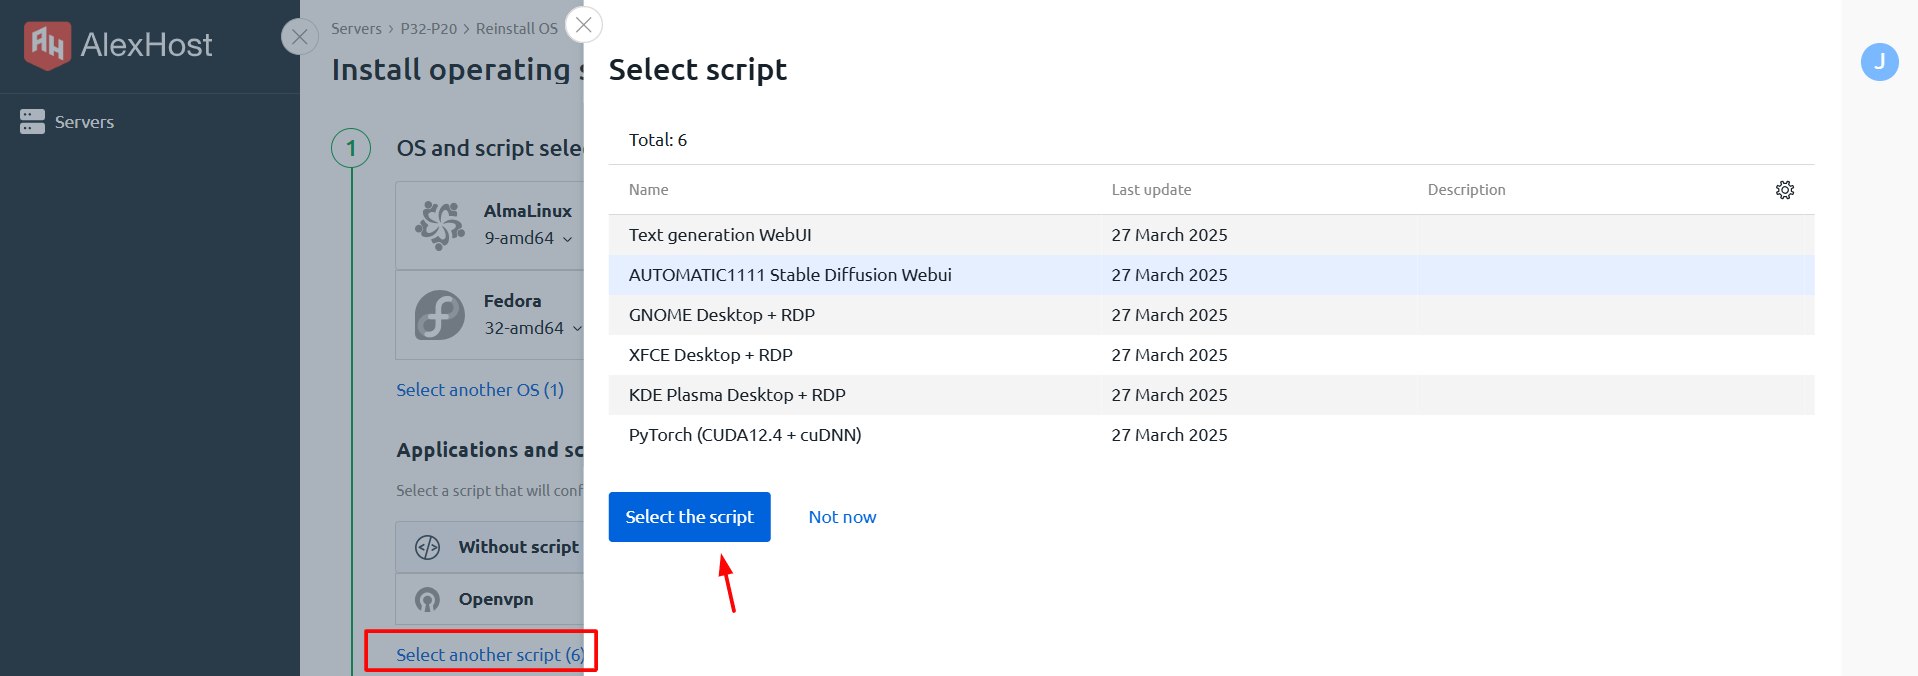
Task: Close the Reinstall OS panel
Action: click(300, 37)
